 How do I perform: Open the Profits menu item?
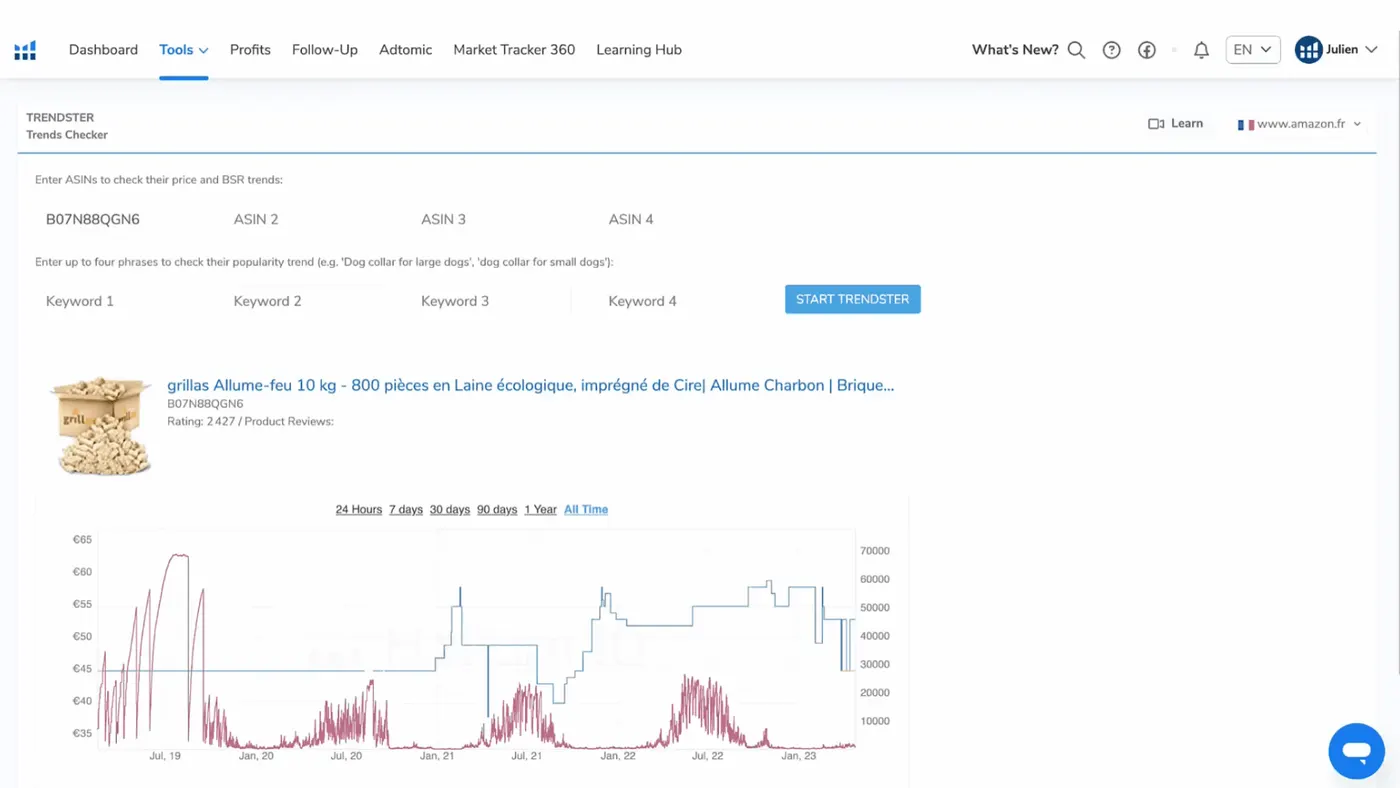pyautogui.click(x=250, y=50)
